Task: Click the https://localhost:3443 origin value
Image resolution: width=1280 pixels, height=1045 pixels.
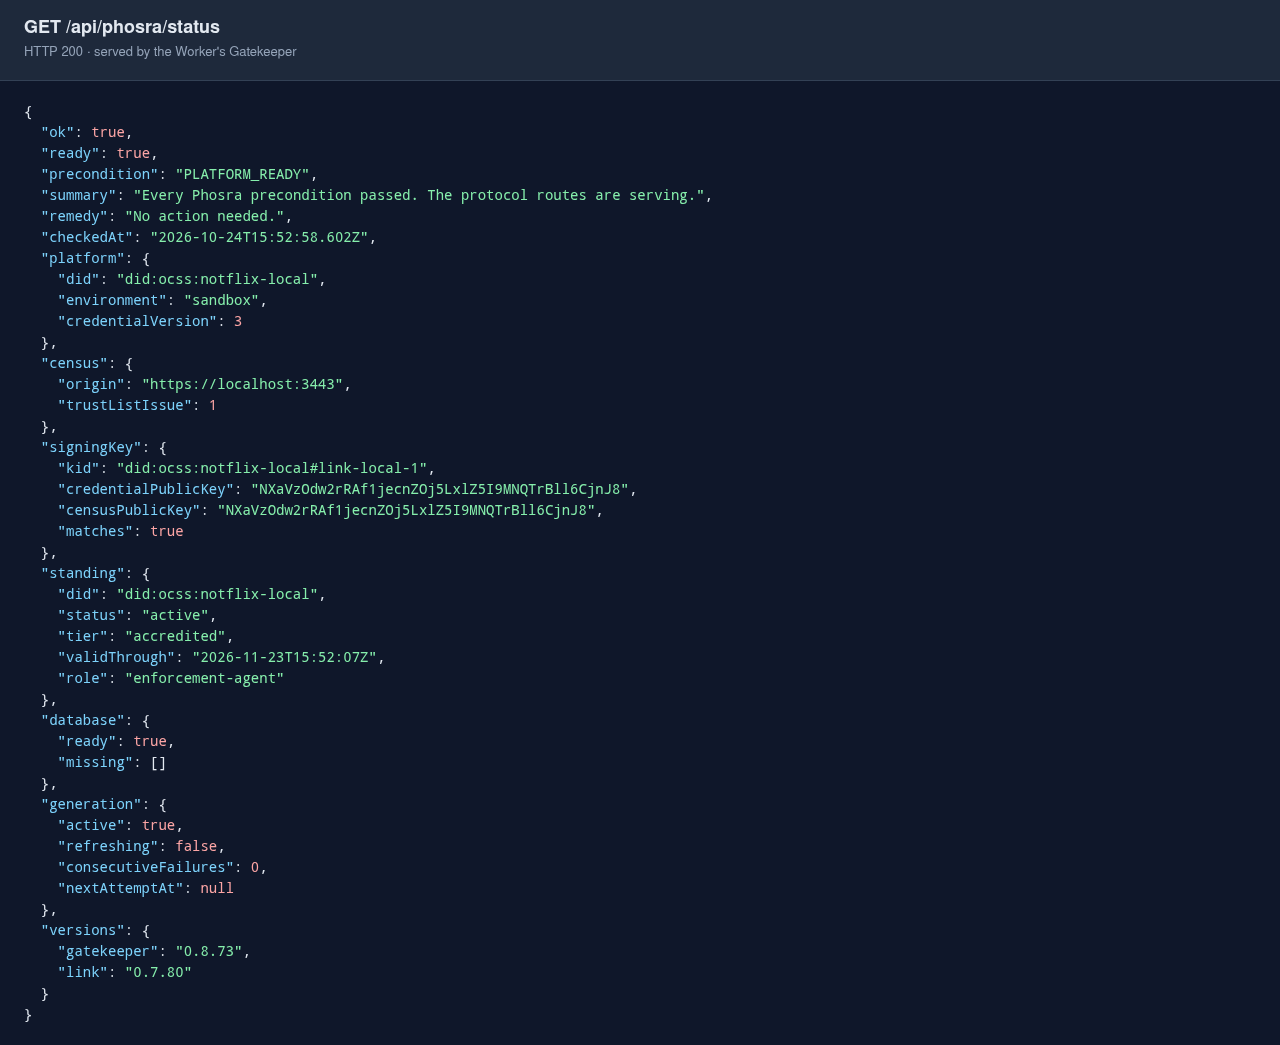Action: pos(243,384)
